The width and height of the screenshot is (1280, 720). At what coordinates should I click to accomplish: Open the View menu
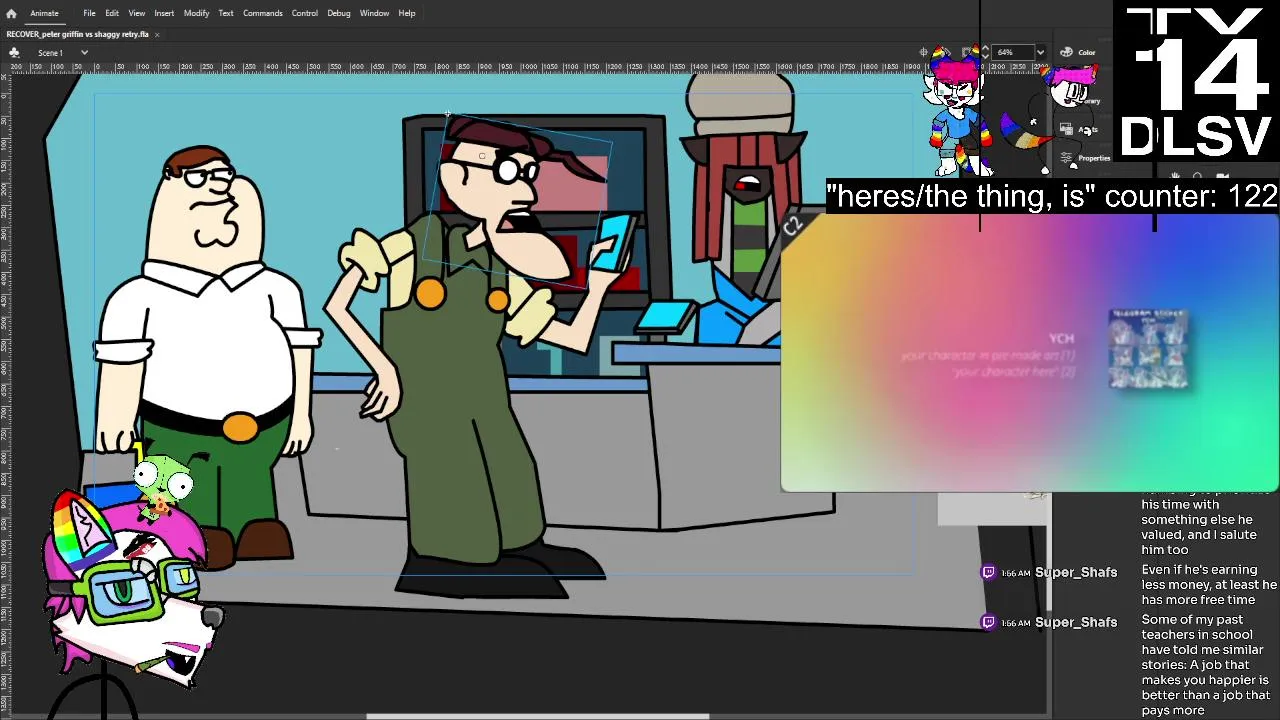pyautogui.click(x=137, y=13)
